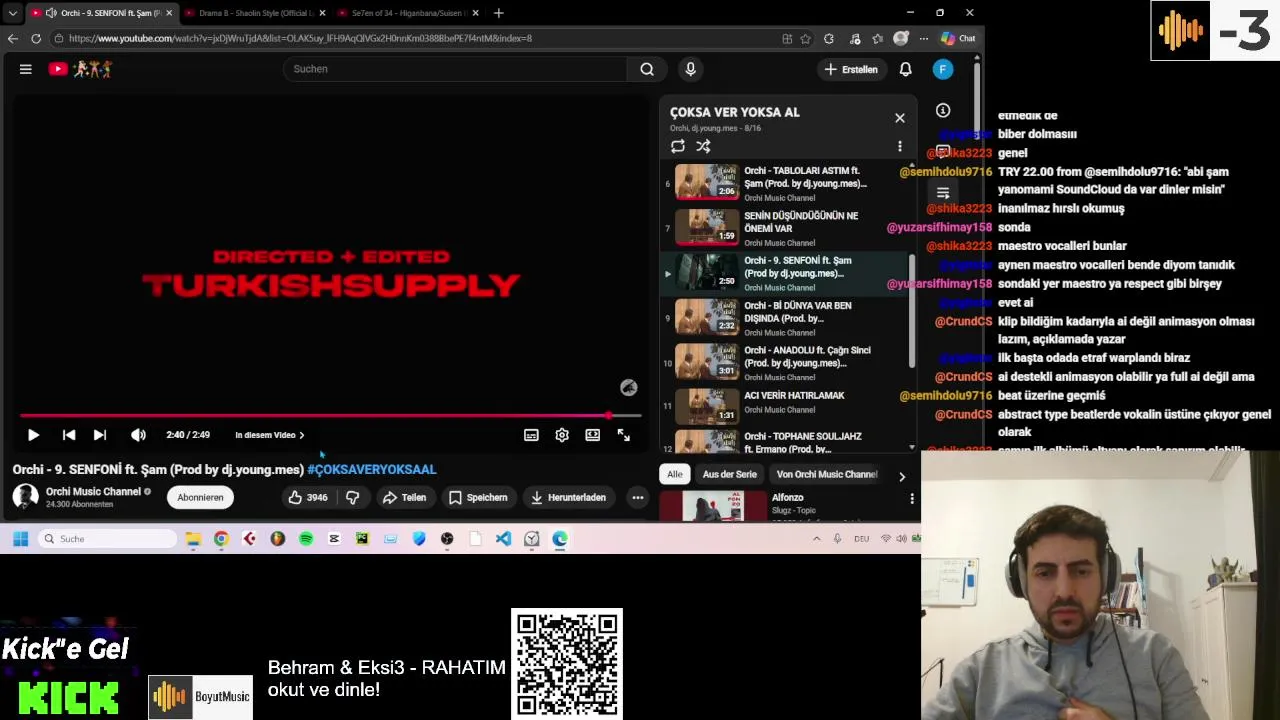The height and width of the screenshot is (720, 1280).
Task: Save the video with Speichern
Action: tap(478, 497)
